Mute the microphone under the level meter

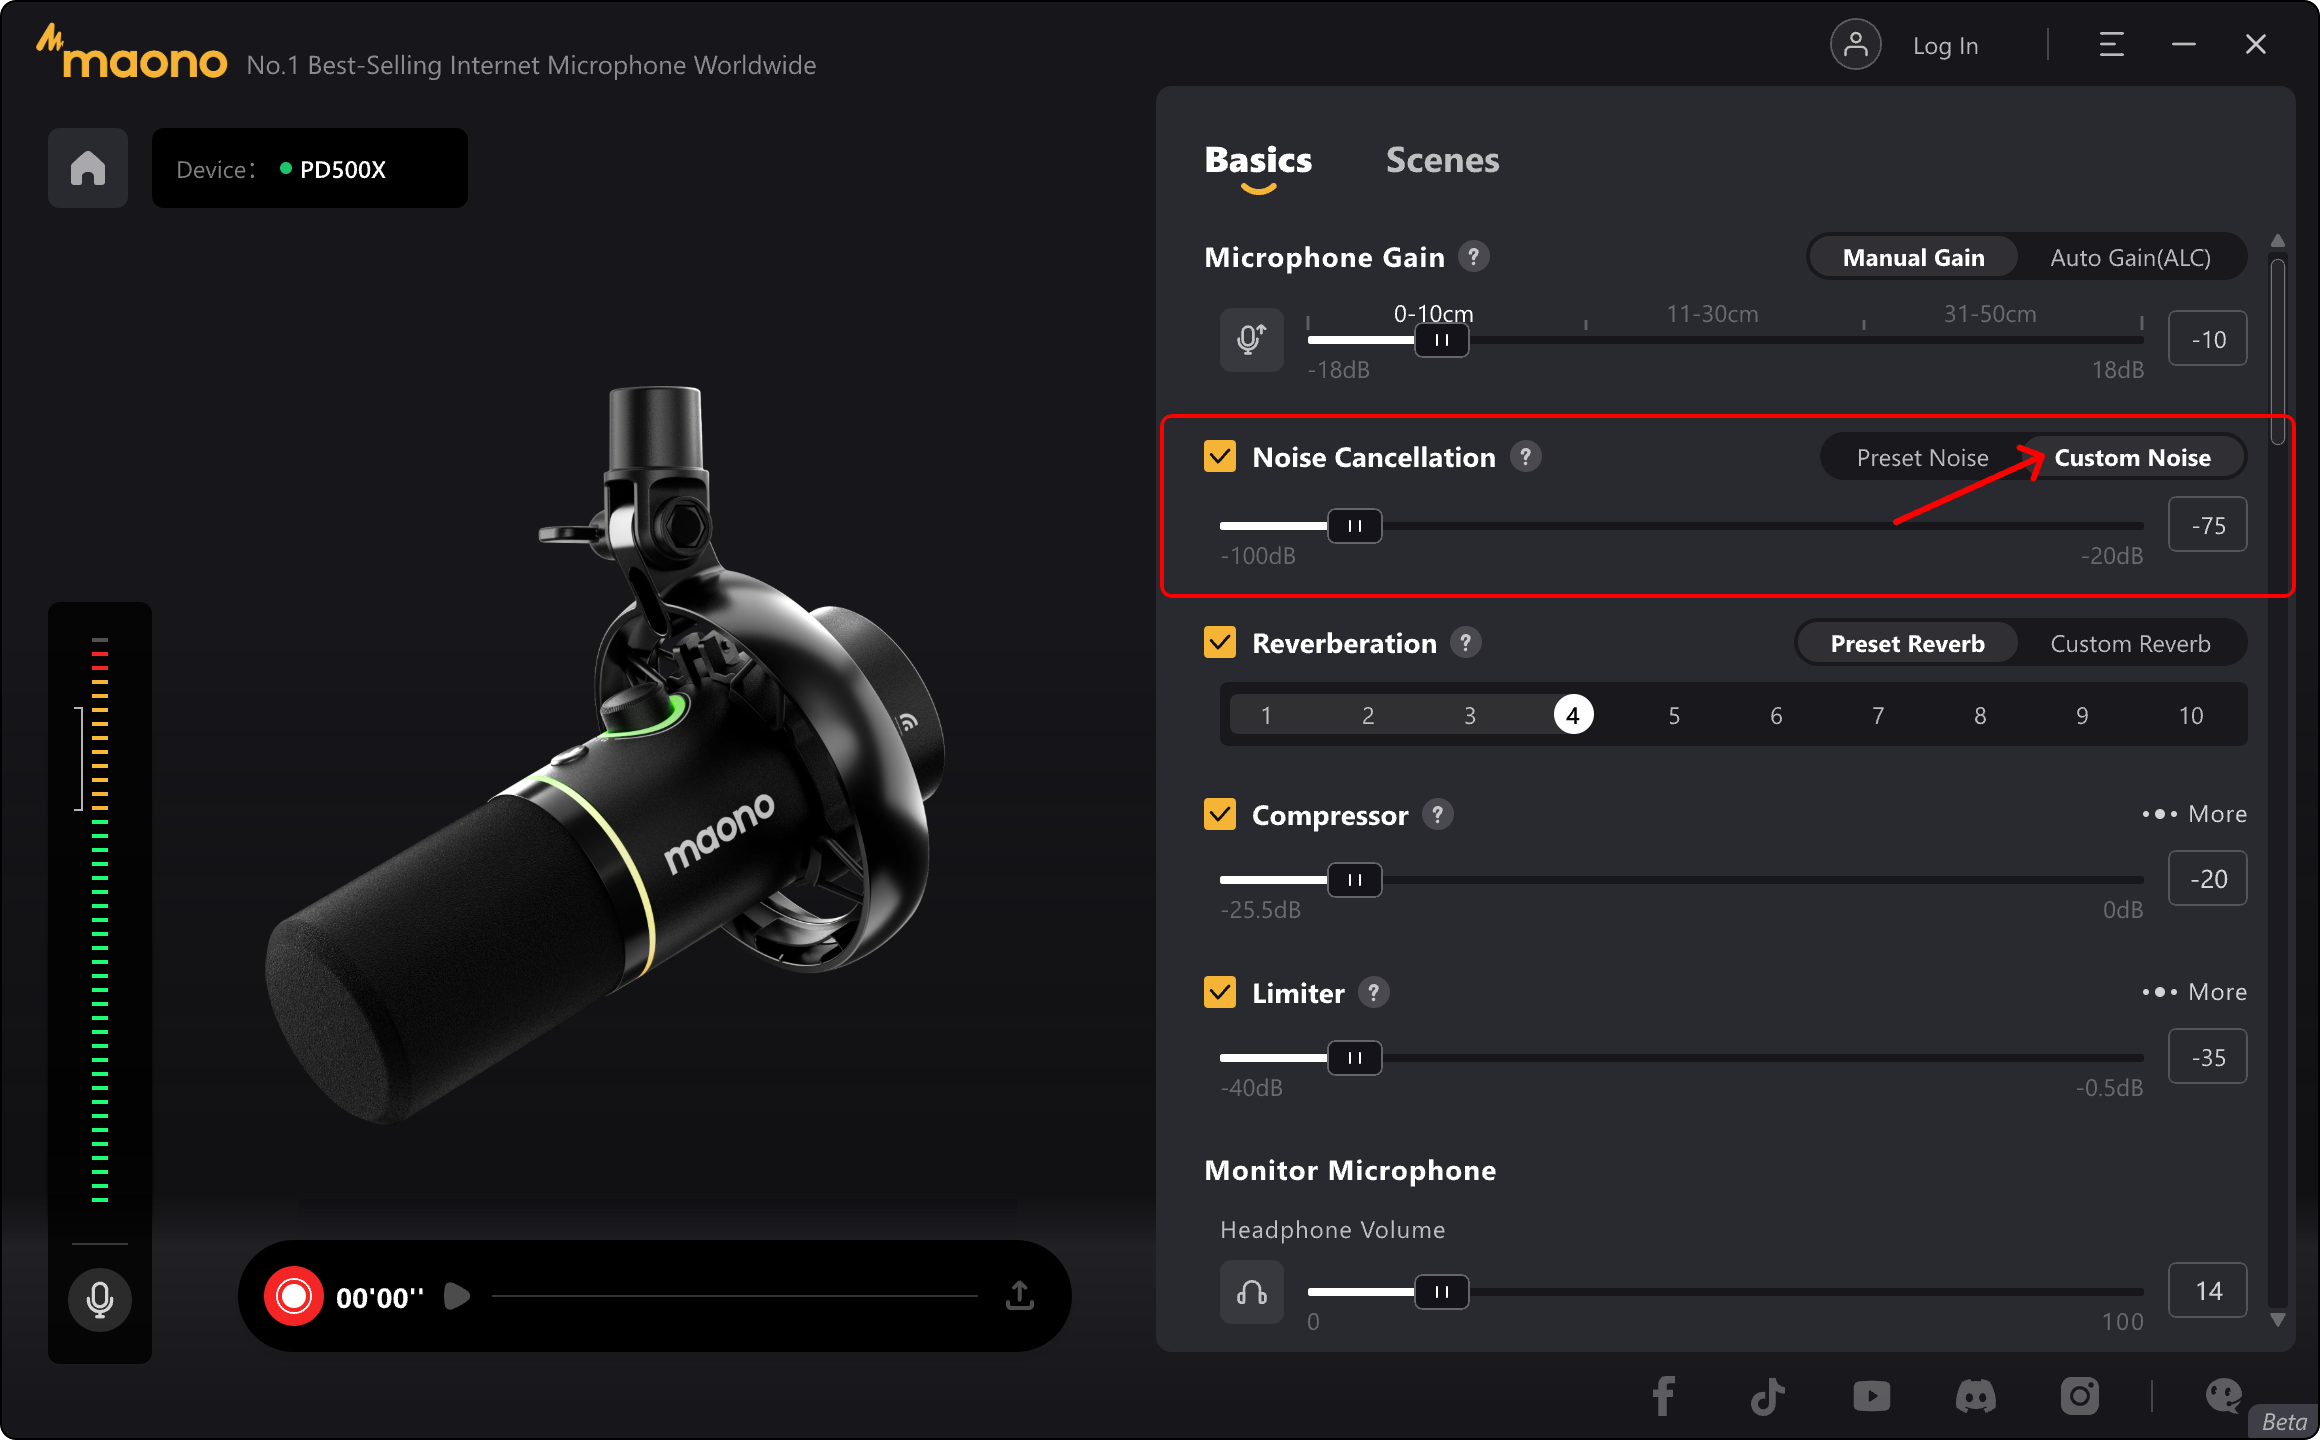pos(99,1299)
